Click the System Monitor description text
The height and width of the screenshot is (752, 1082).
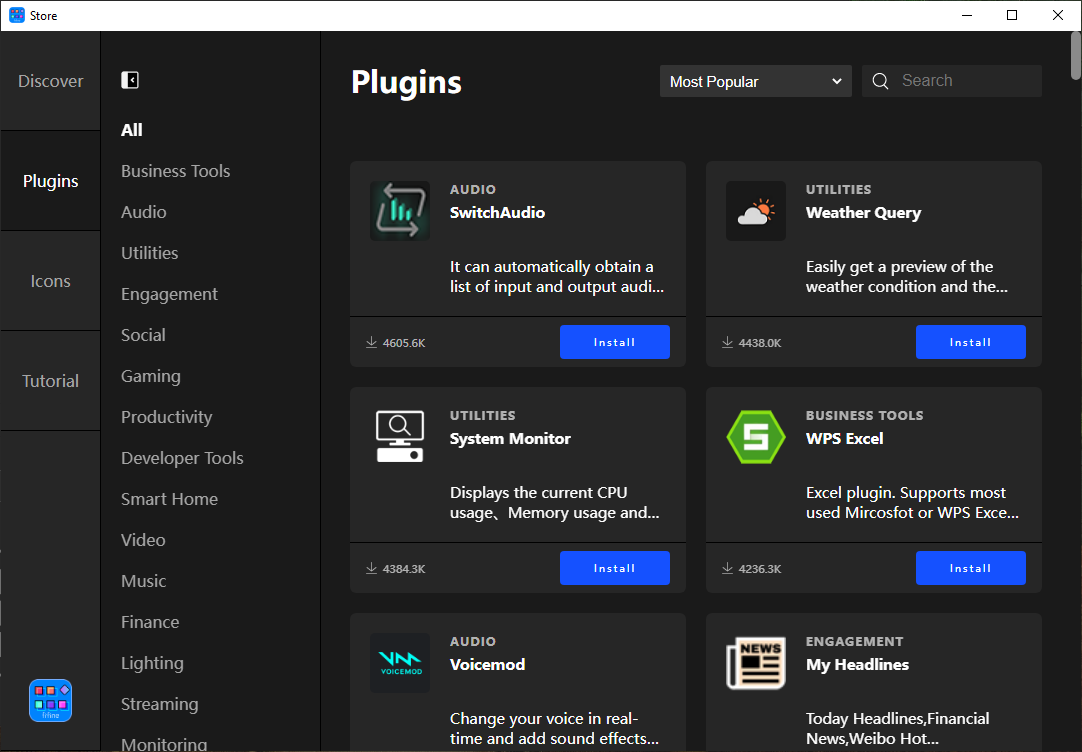[x=555, y=503]
